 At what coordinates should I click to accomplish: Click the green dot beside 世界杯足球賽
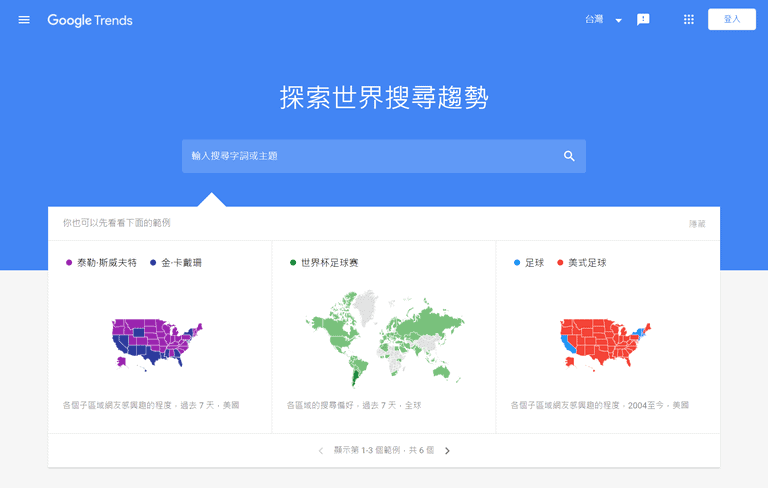click(x=293, y=263)
